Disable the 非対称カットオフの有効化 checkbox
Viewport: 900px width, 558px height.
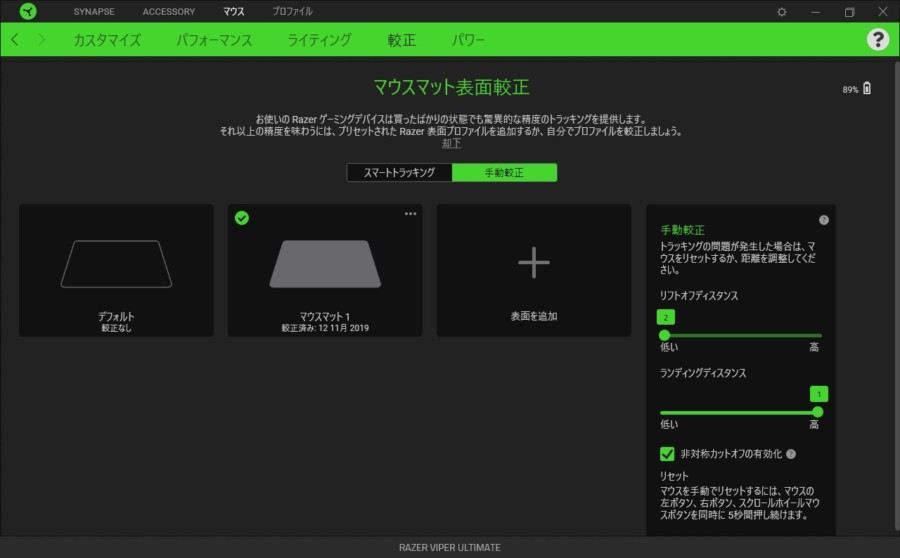[667, 453]
